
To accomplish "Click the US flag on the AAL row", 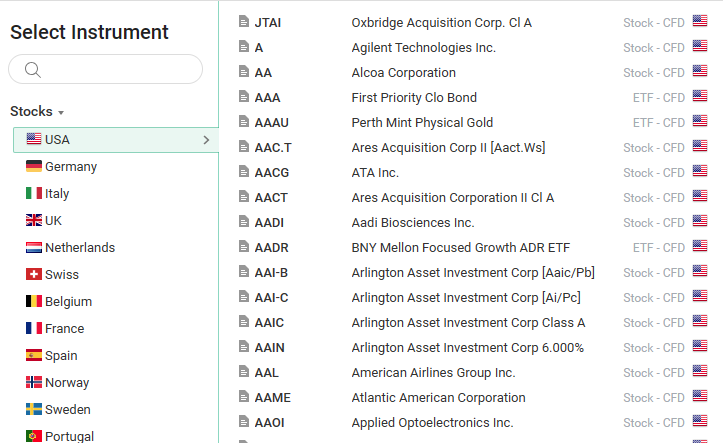I will coord(700,372).
